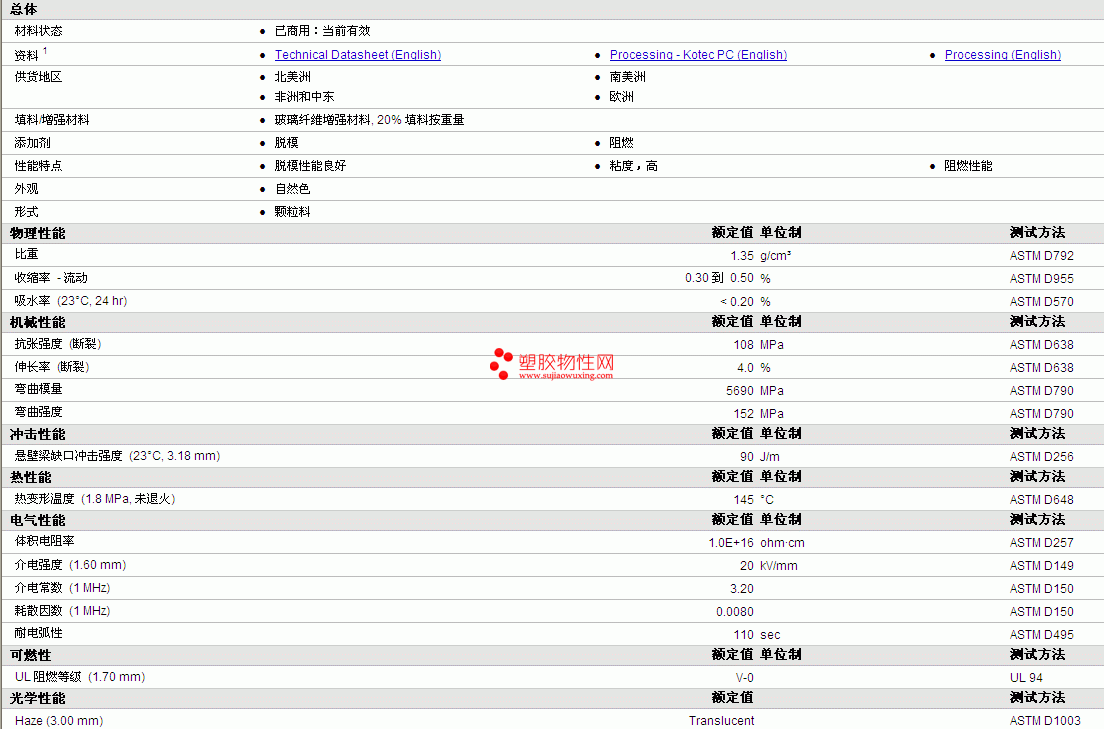Click shrinkage value 0.30 到 0.50
The image size is (1104, 729).
click(x=719, y=278)
